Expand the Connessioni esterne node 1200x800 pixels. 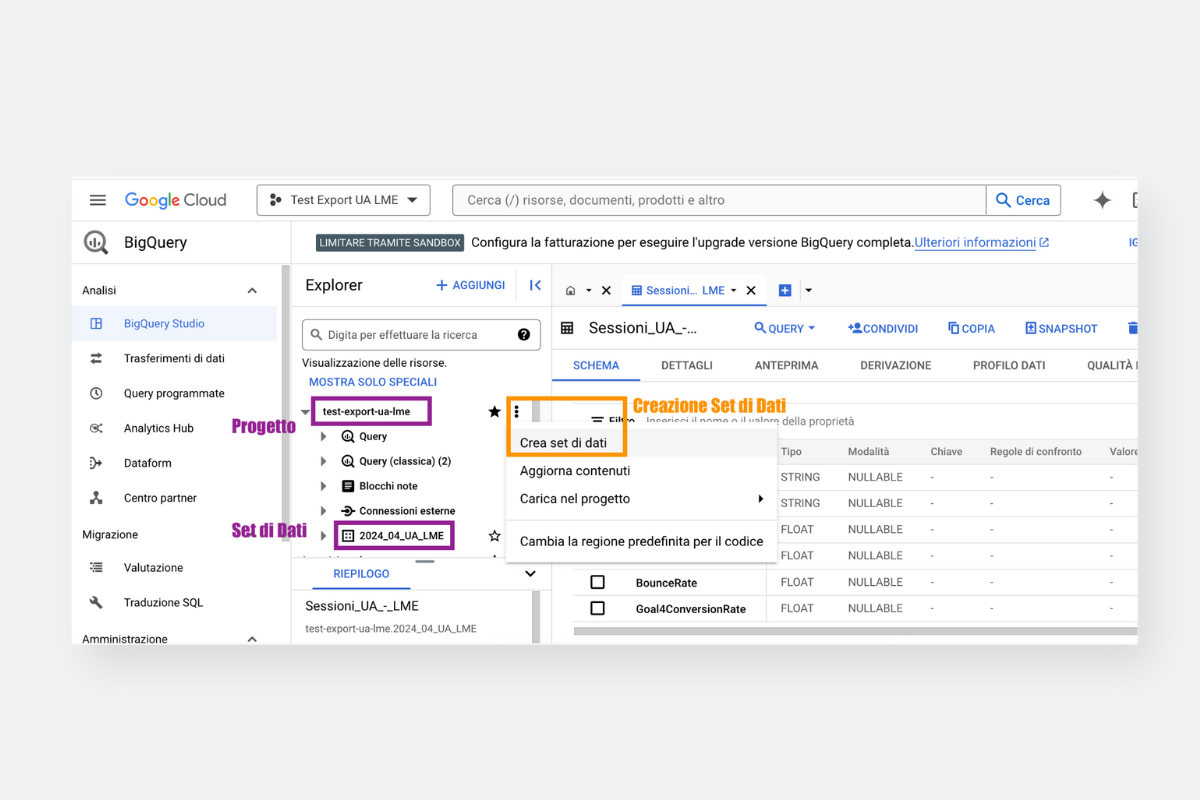pos(323,511)
